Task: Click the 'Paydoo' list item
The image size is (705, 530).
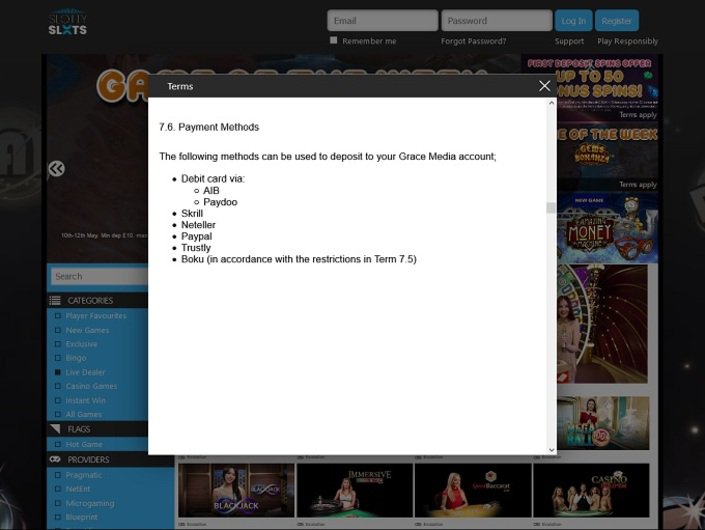Action: click(220, 202)
